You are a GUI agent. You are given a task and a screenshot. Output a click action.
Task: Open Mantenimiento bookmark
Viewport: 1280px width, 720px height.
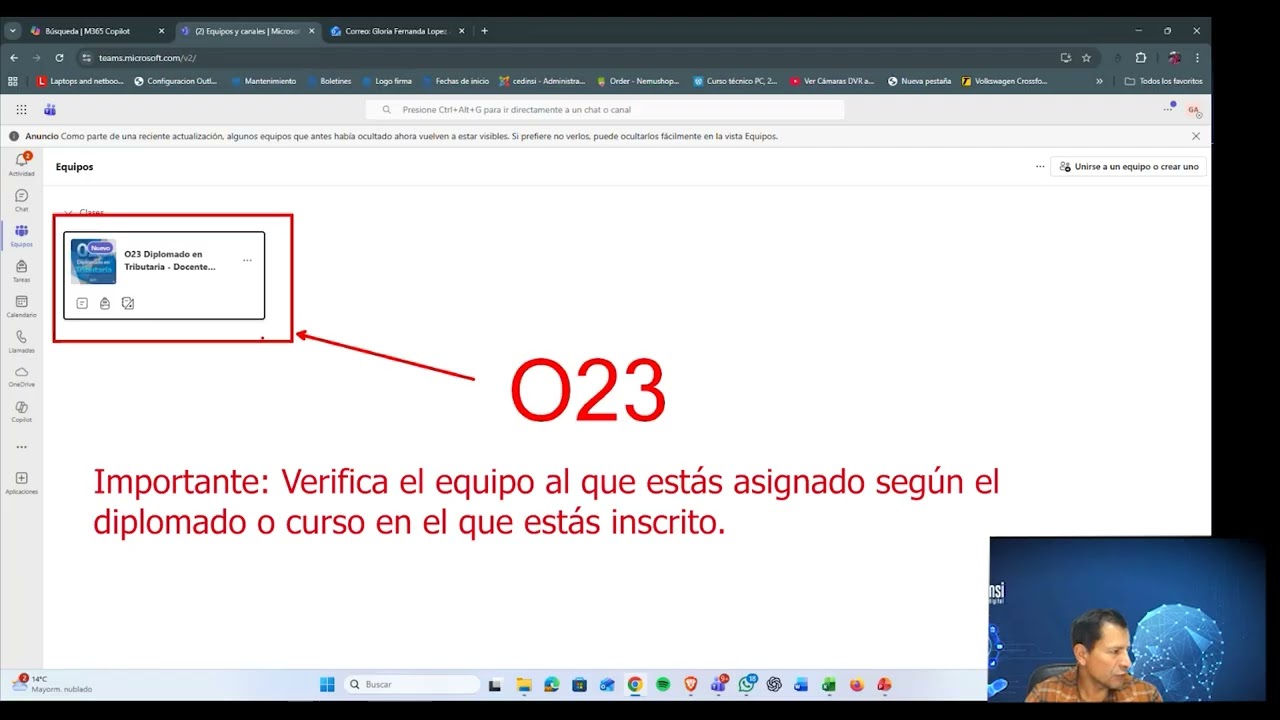(x=263, y=81)
